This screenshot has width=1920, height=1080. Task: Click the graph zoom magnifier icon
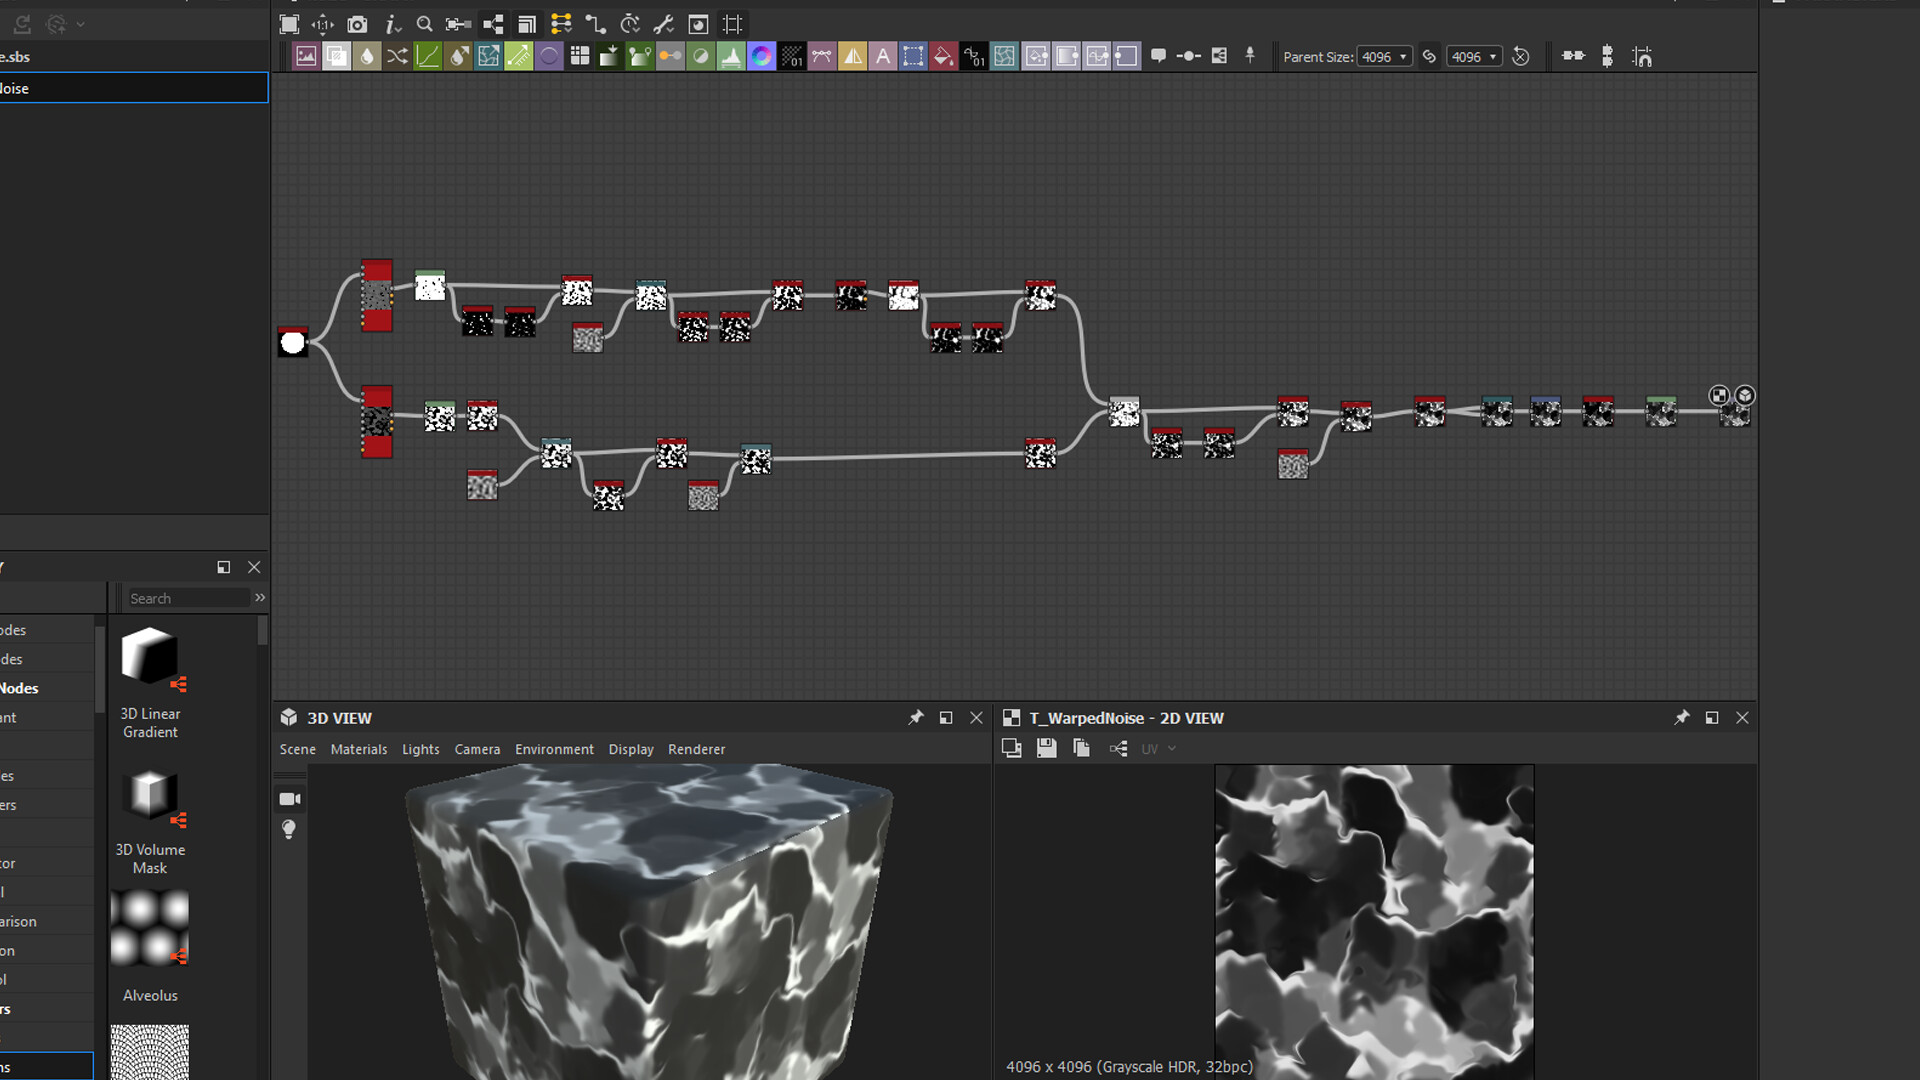424,24
